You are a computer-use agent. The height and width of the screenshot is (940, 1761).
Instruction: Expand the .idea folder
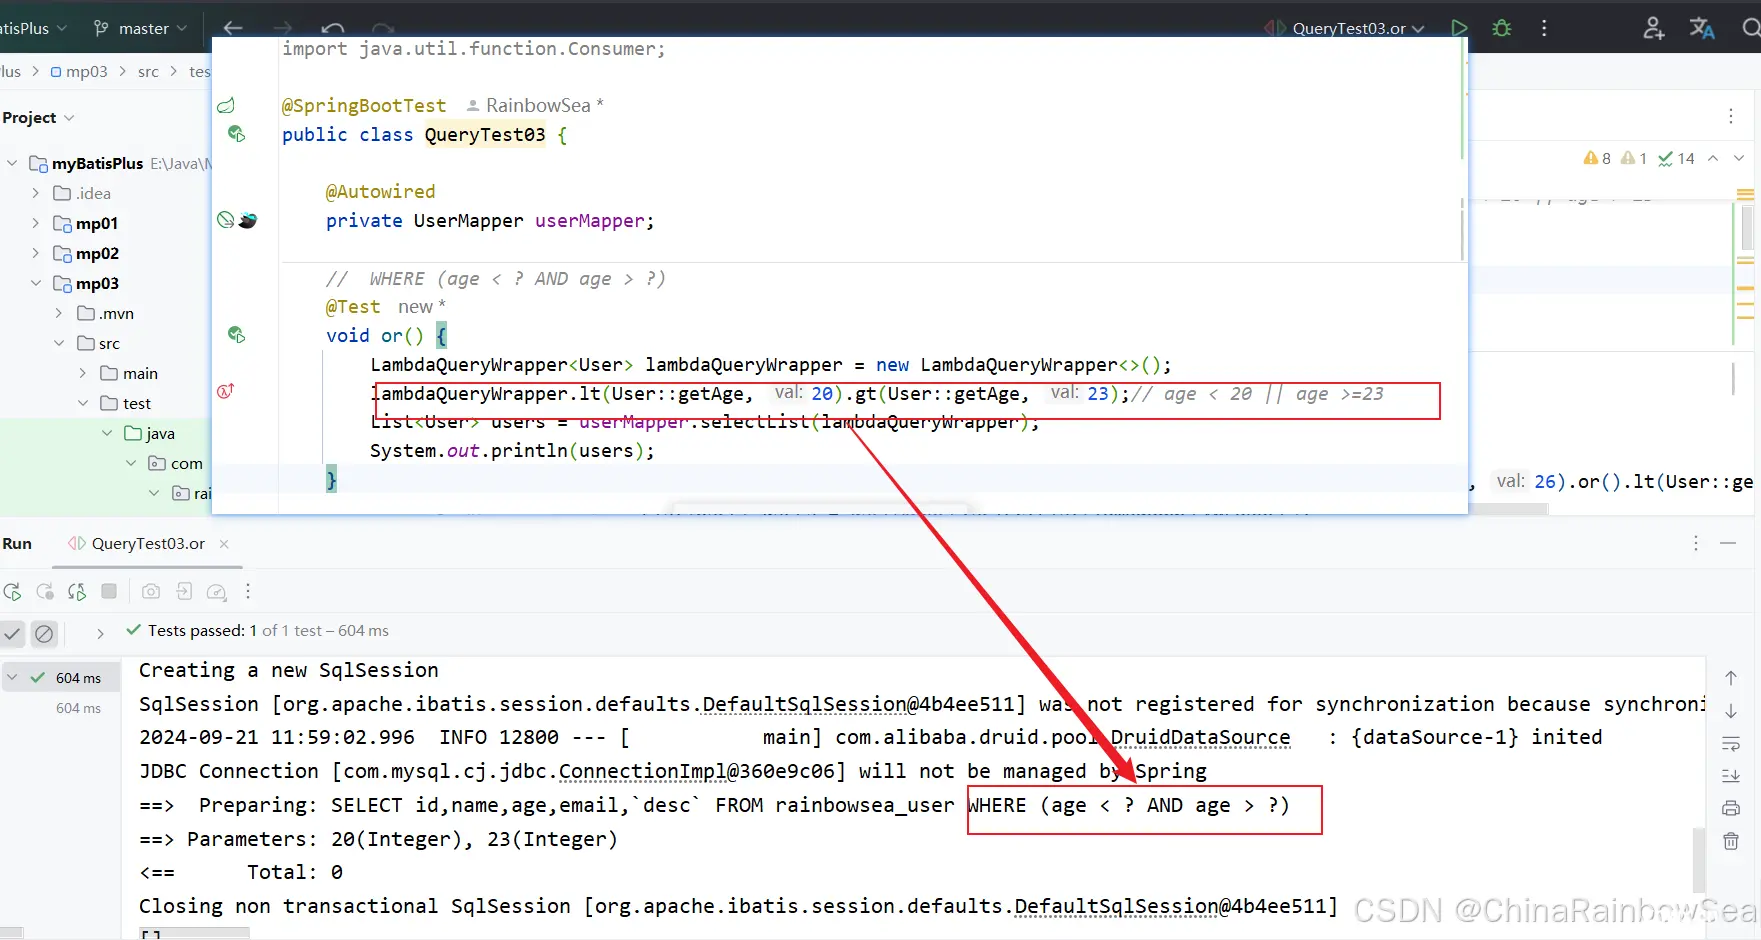click(36, 193)
